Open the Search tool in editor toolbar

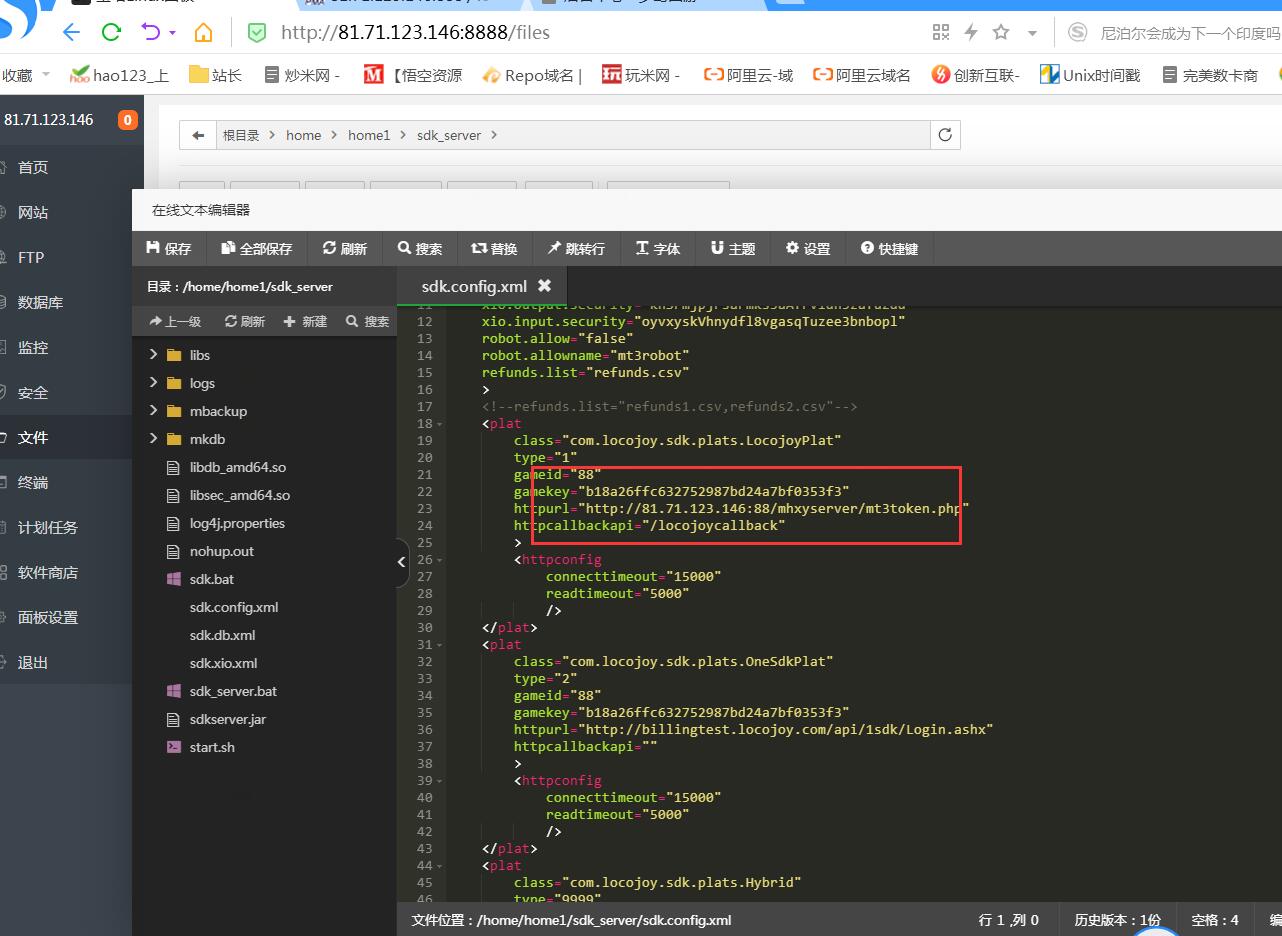point(419,248)
